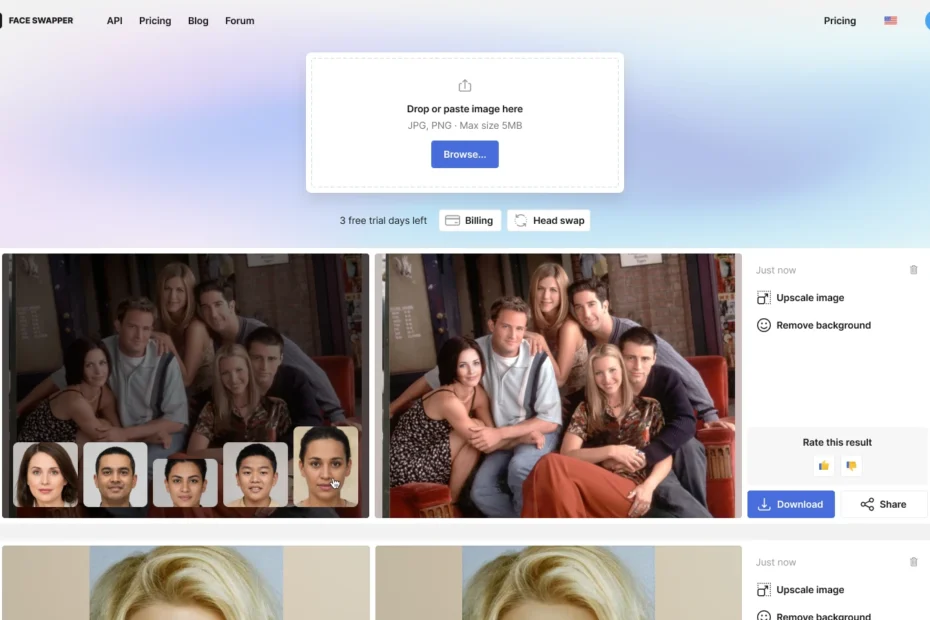Click the drop or paste image area
This screenshot has height=620, width=930.
tap(465, 123)
